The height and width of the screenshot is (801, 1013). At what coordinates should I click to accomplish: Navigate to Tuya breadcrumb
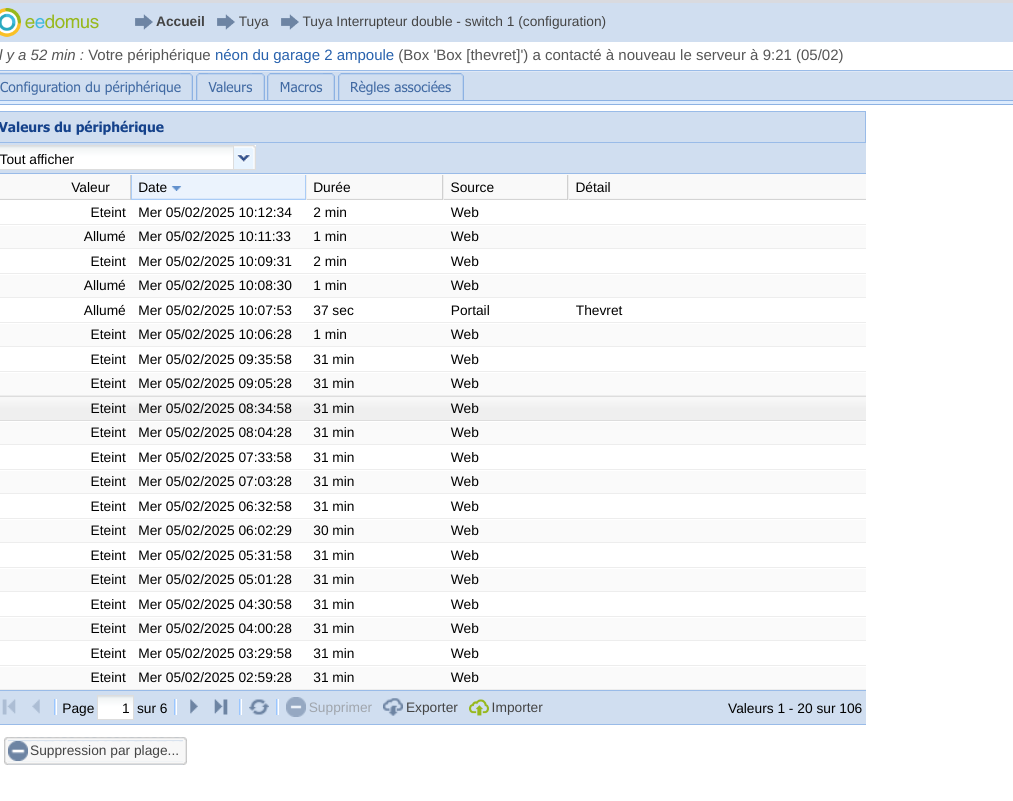tap(253, 21)
